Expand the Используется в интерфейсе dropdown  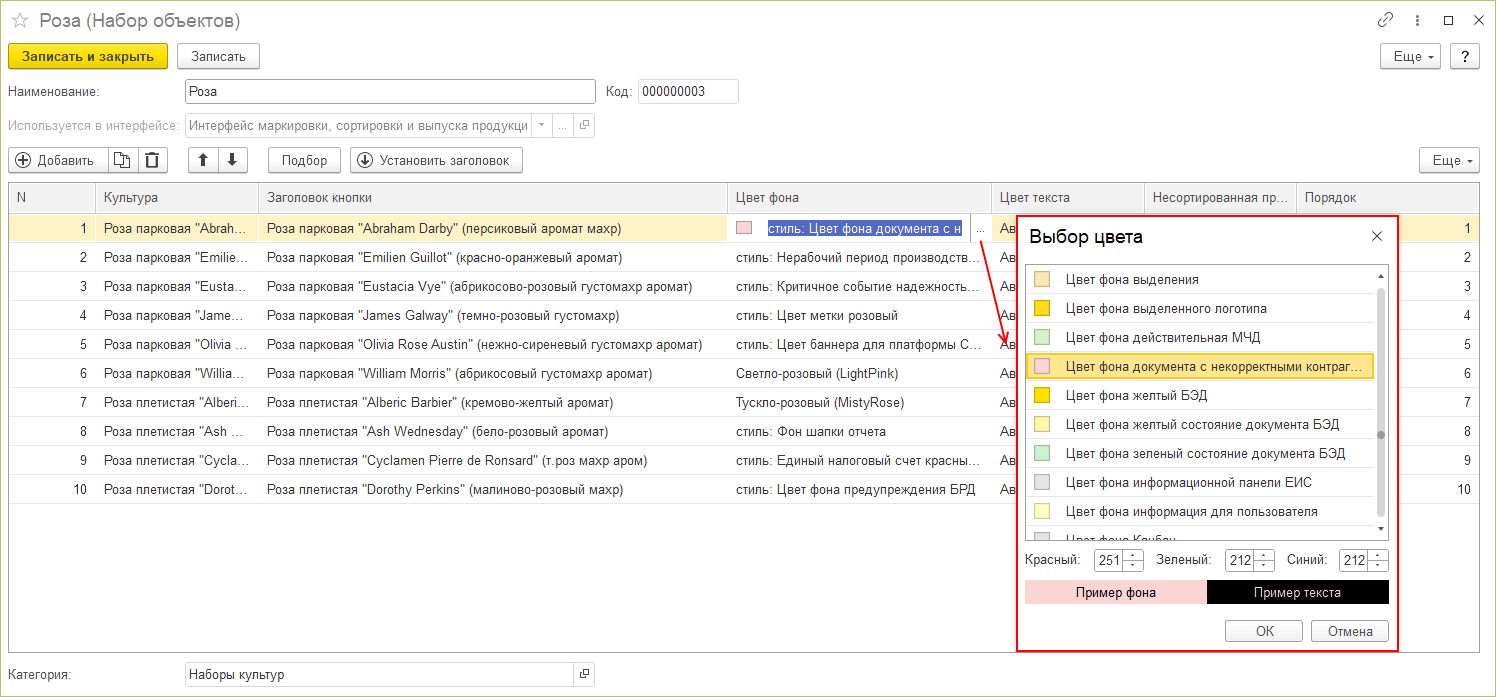(541, 126)
